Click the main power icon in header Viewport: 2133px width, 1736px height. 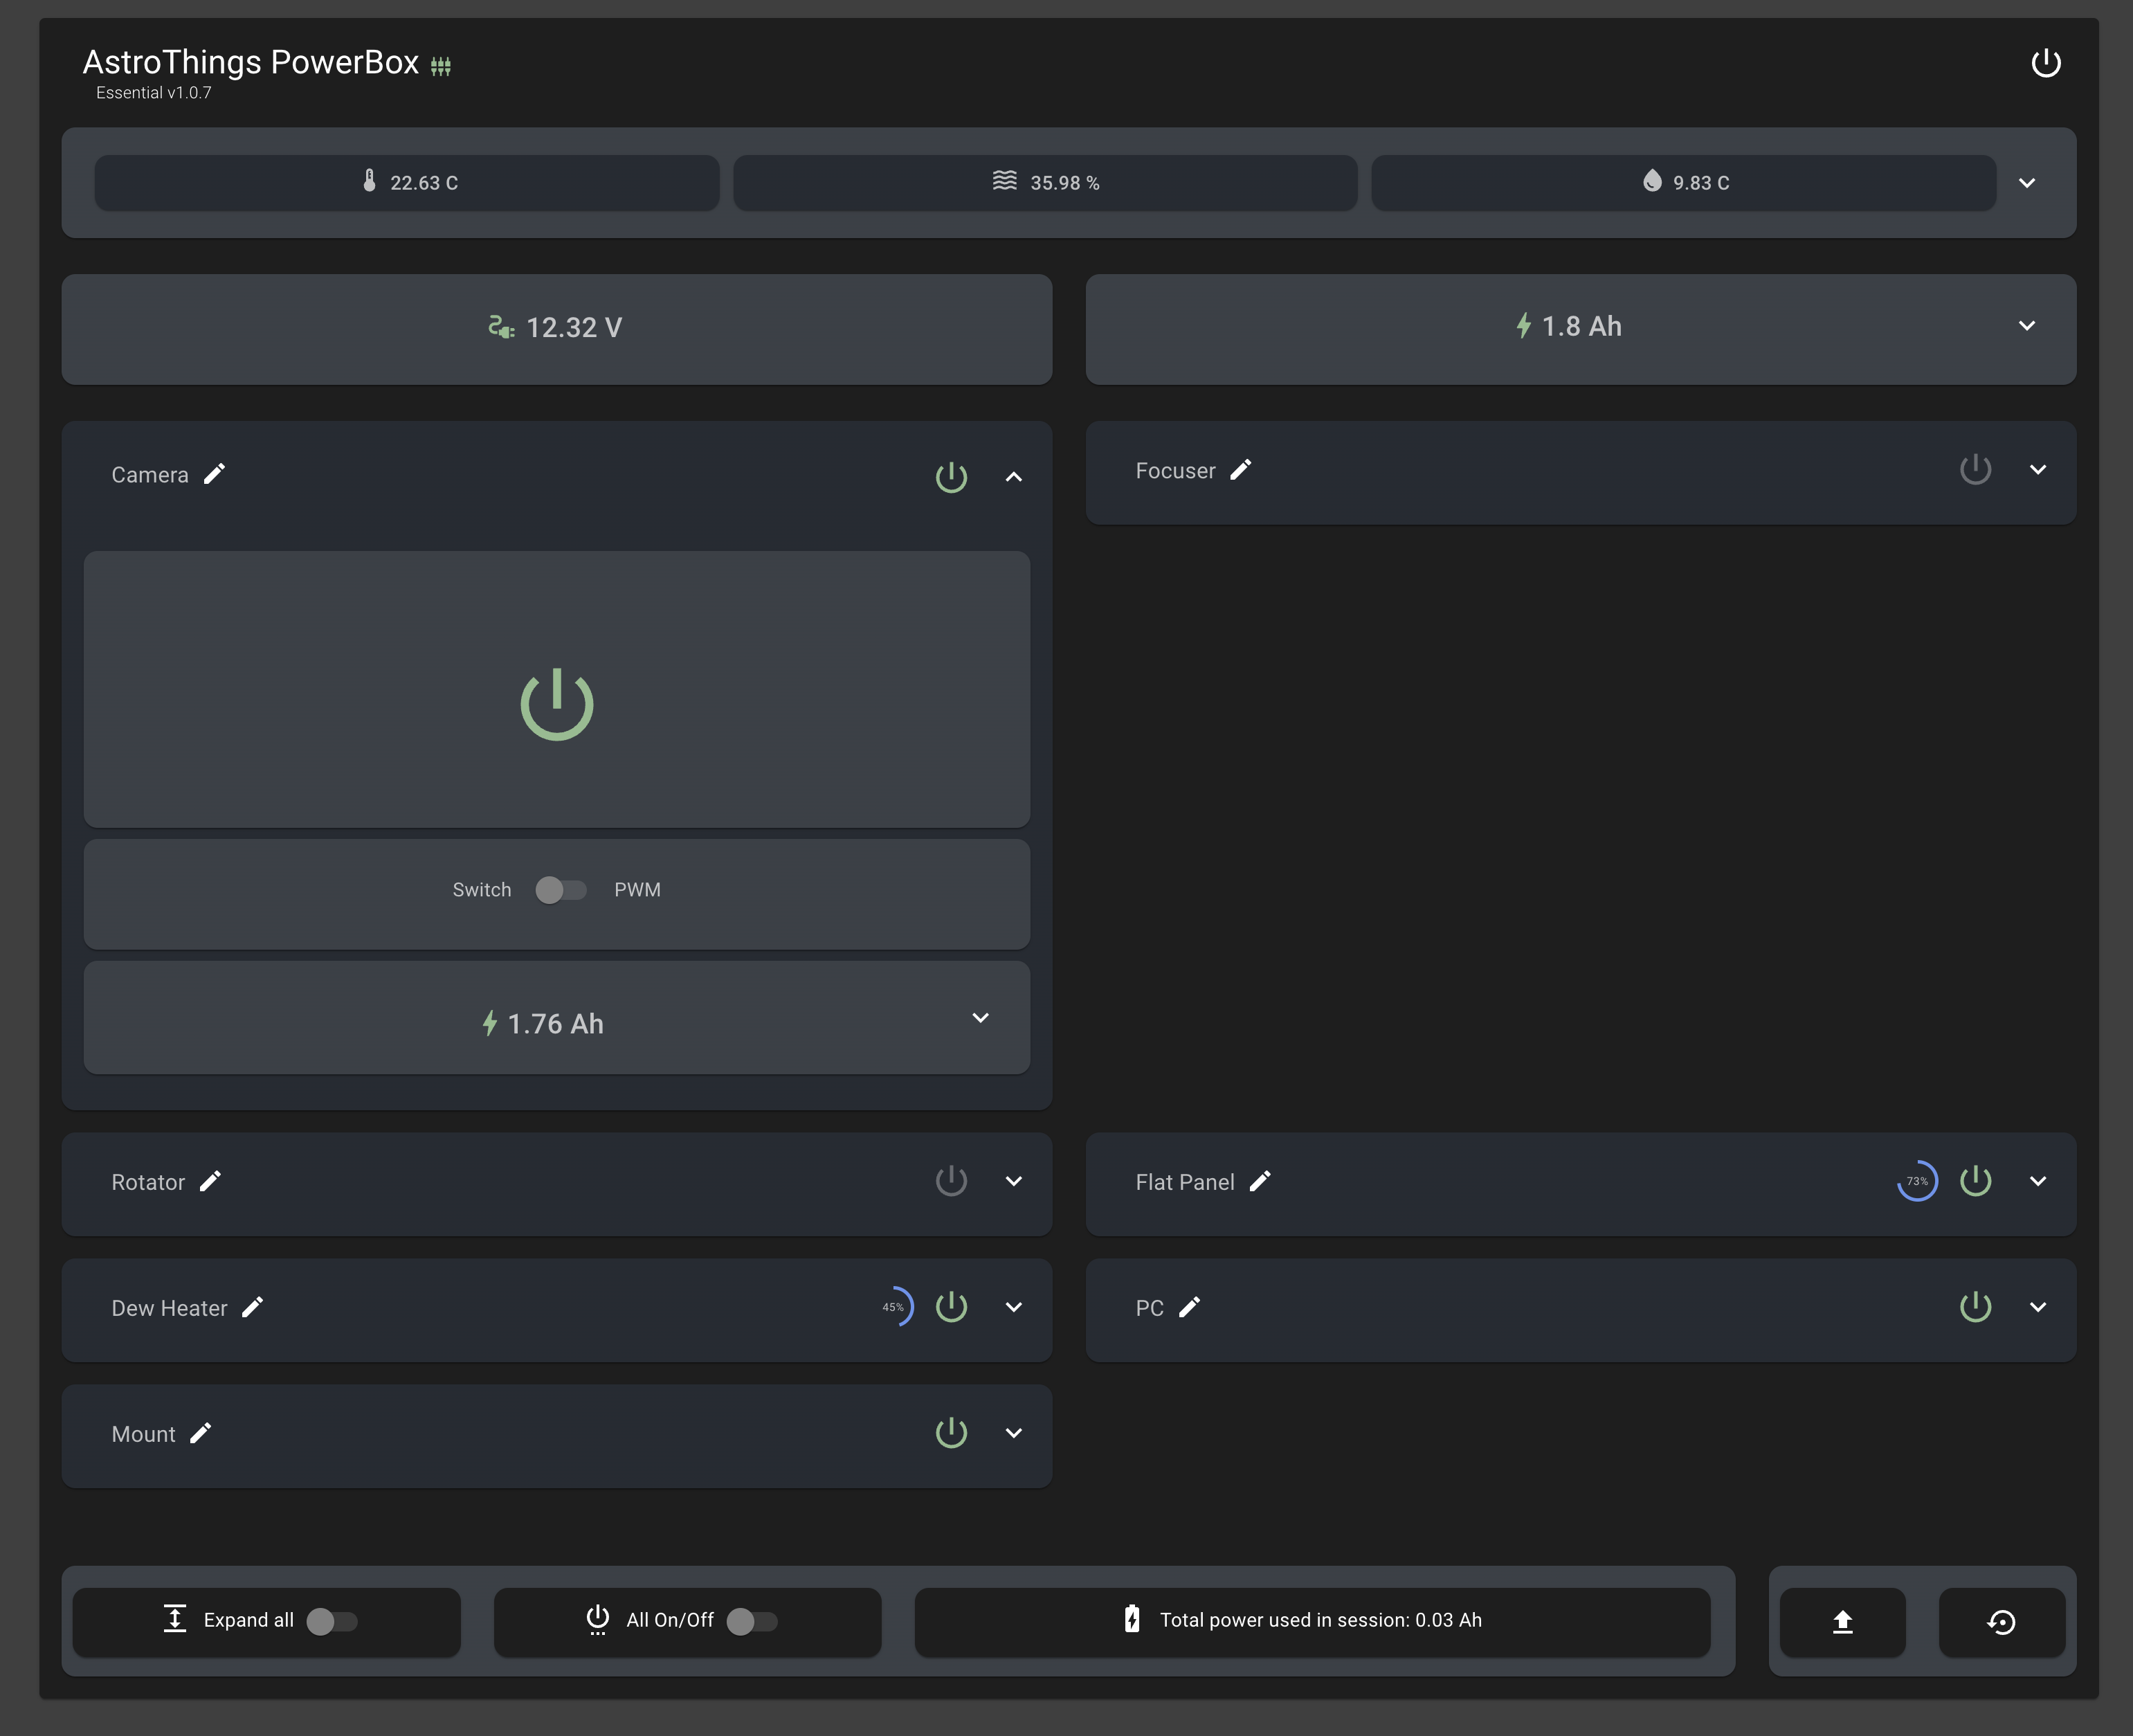click(2045, 63)
